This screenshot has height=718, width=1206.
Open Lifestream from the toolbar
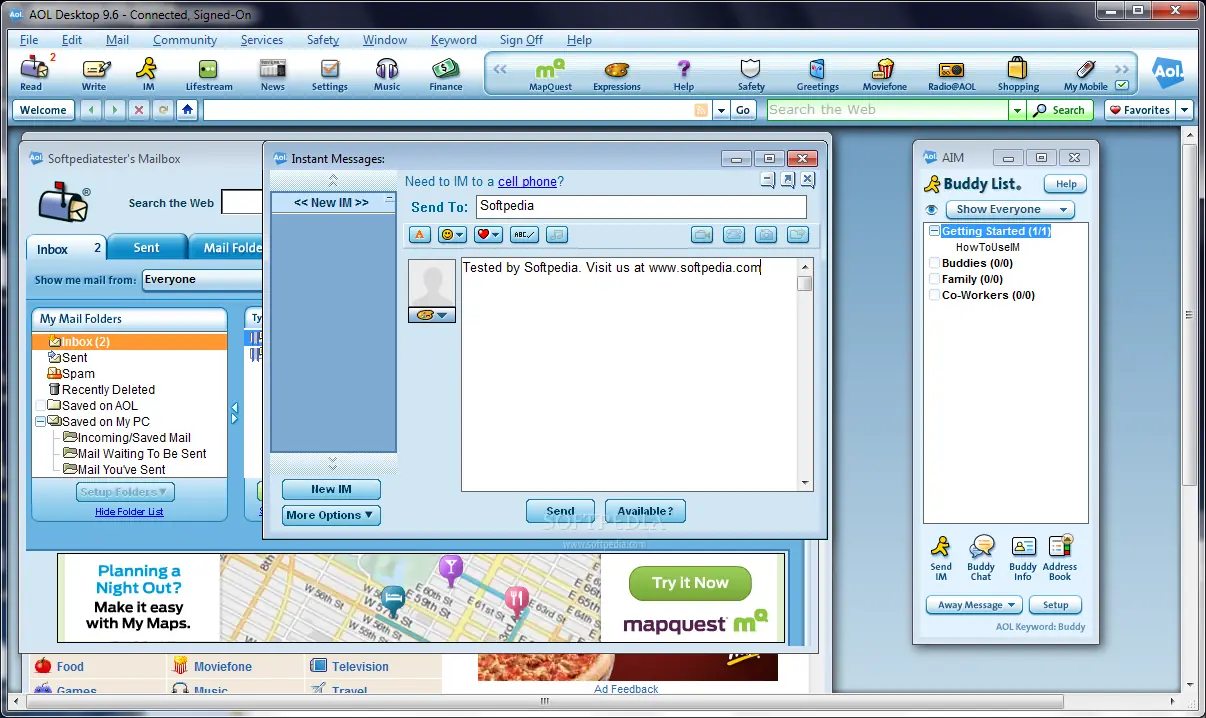(208, 74)
